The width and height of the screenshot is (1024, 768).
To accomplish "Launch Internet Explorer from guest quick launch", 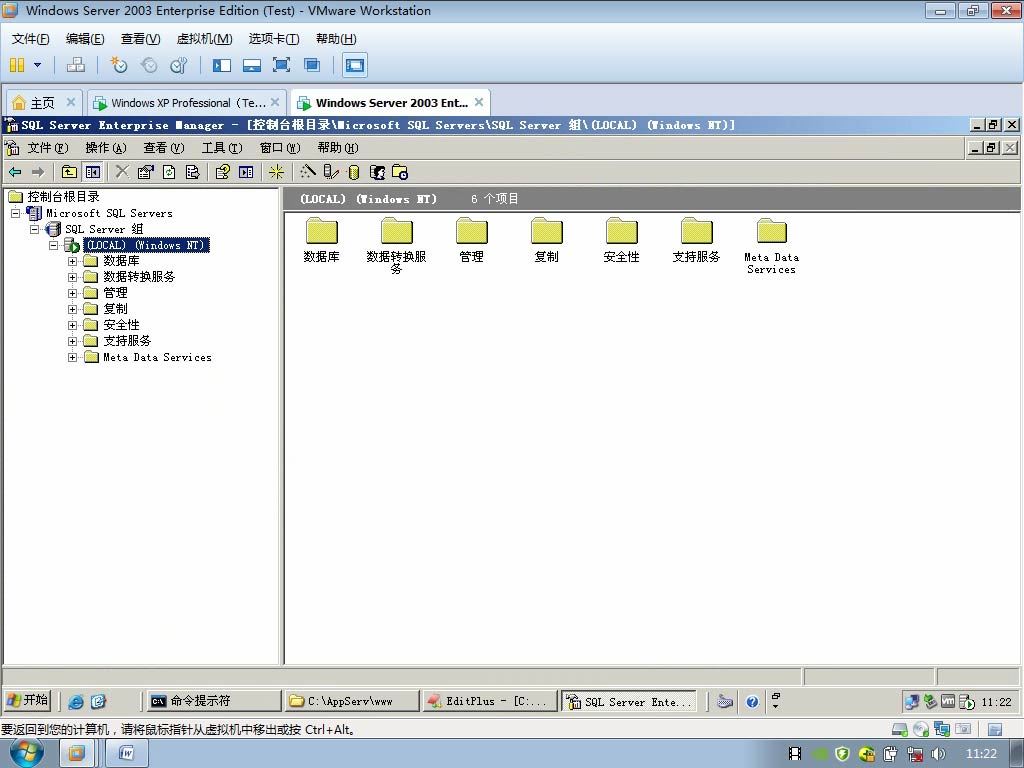I will [76, 702].
